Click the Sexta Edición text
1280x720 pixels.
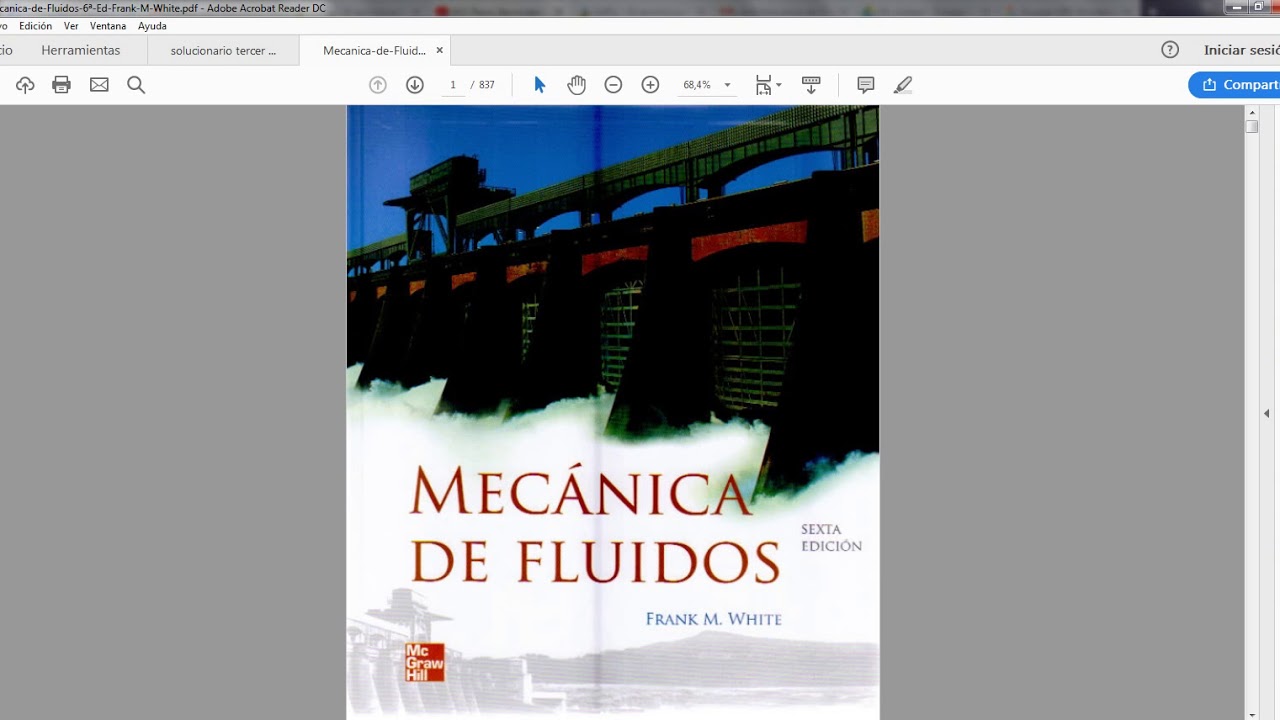(x=831, y=538)
